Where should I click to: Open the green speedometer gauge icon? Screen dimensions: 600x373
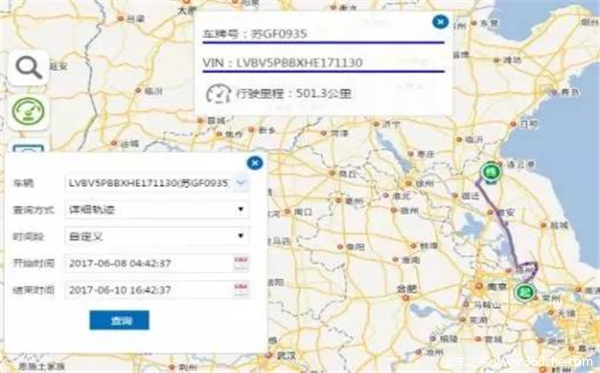coord(29,112)
